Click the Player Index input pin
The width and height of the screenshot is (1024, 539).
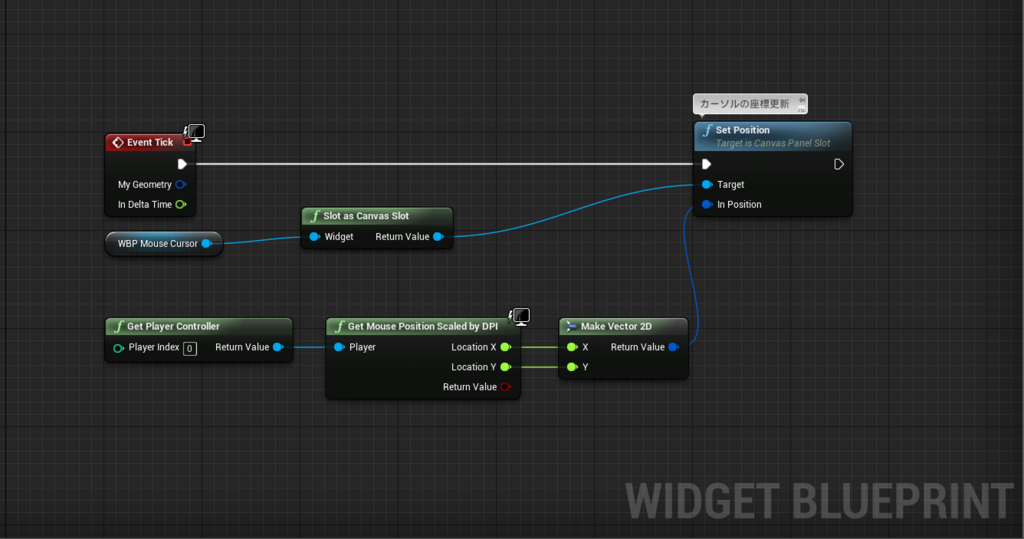click(x=118, y=348)
